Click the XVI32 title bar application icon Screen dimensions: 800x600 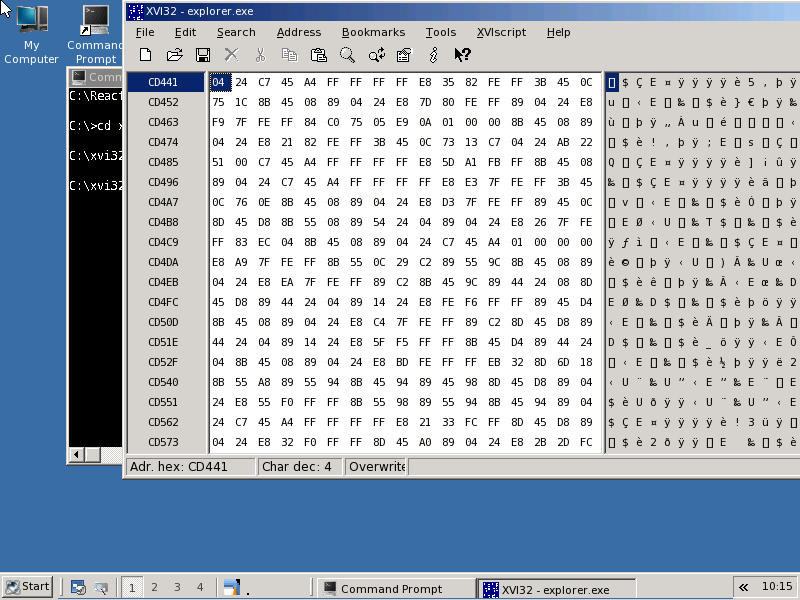coord(135,11)
